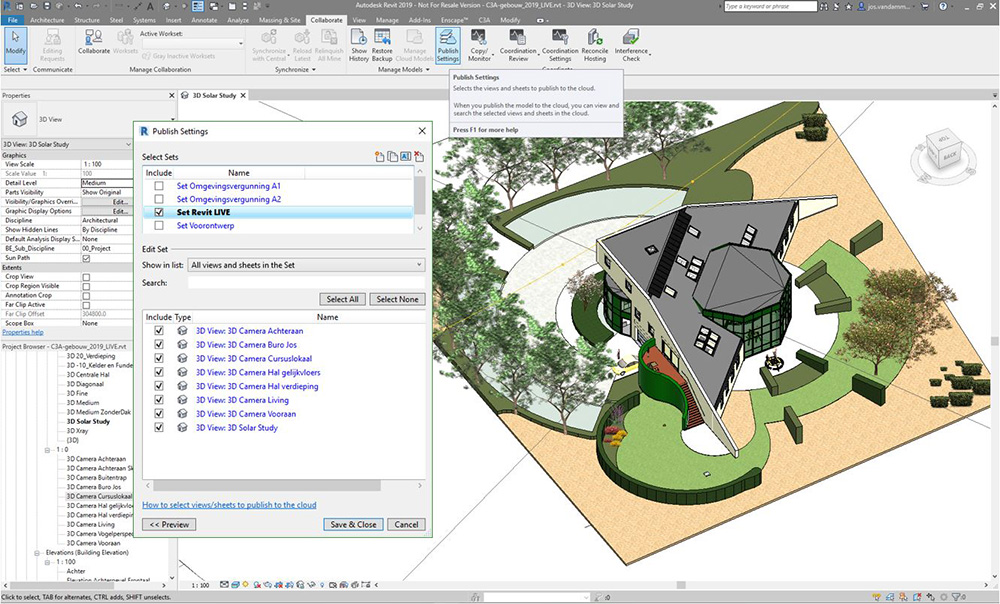Click the keyword search box in title bar
1000x604 pixels.
(x=770, y=6)
